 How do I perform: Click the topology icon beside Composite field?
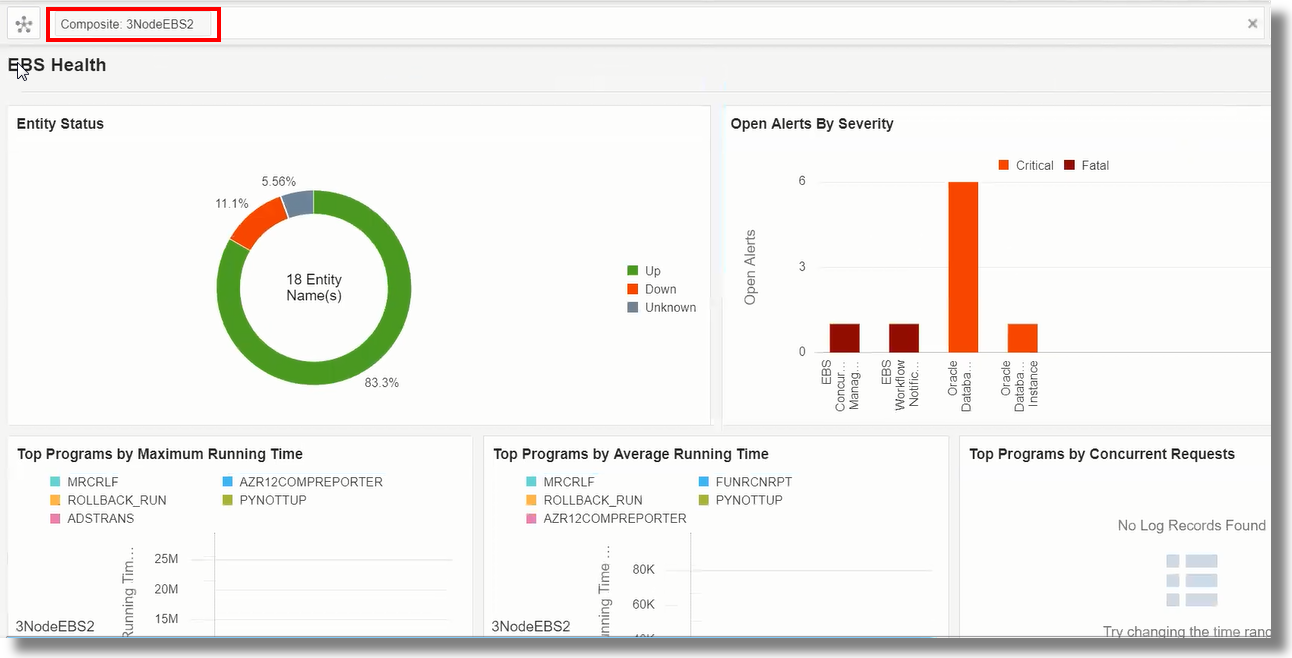(x=24, y=24)
